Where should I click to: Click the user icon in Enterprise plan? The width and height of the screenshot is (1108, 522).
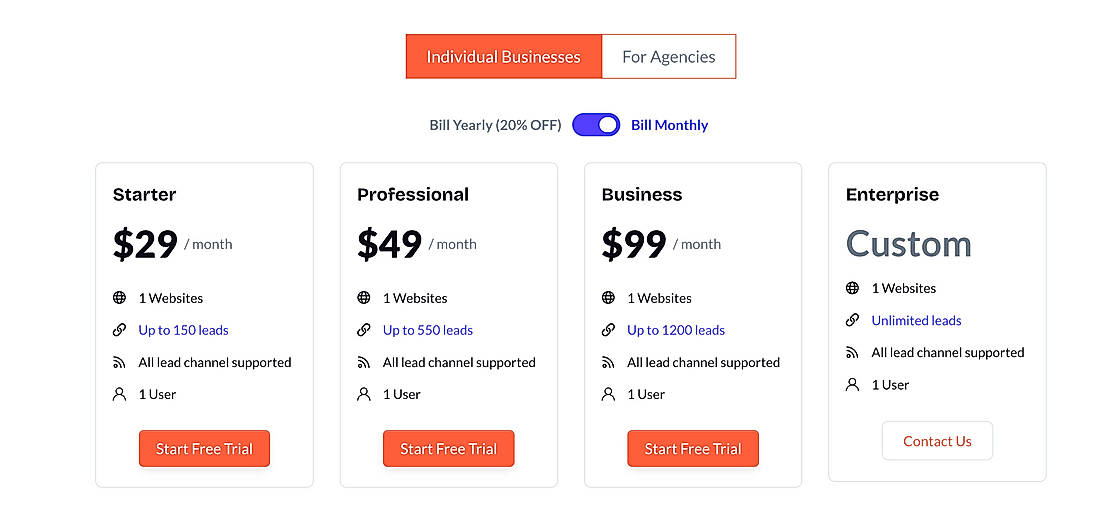852,384
